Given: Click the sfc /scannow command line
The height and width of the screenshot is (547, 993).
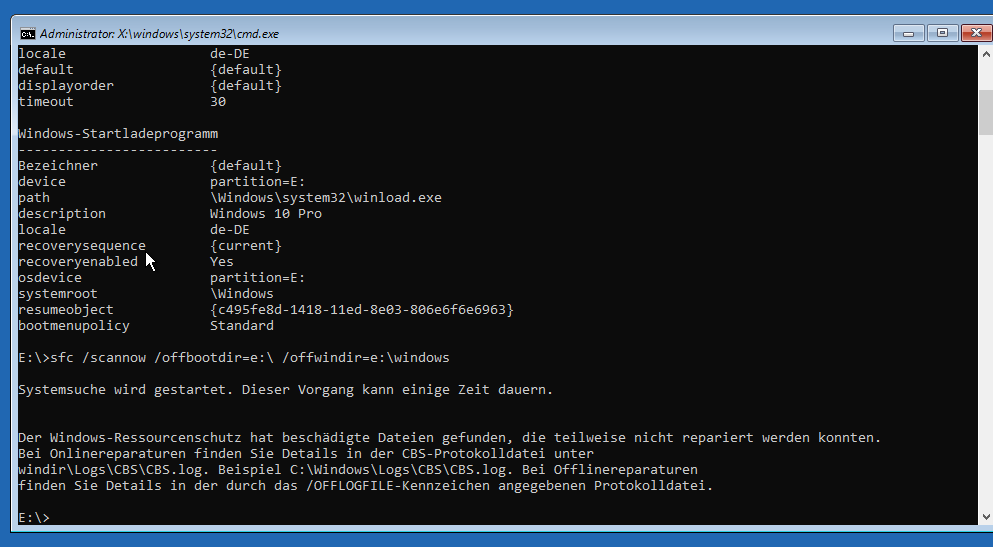Looking at the screenshot, I should 234,357.
